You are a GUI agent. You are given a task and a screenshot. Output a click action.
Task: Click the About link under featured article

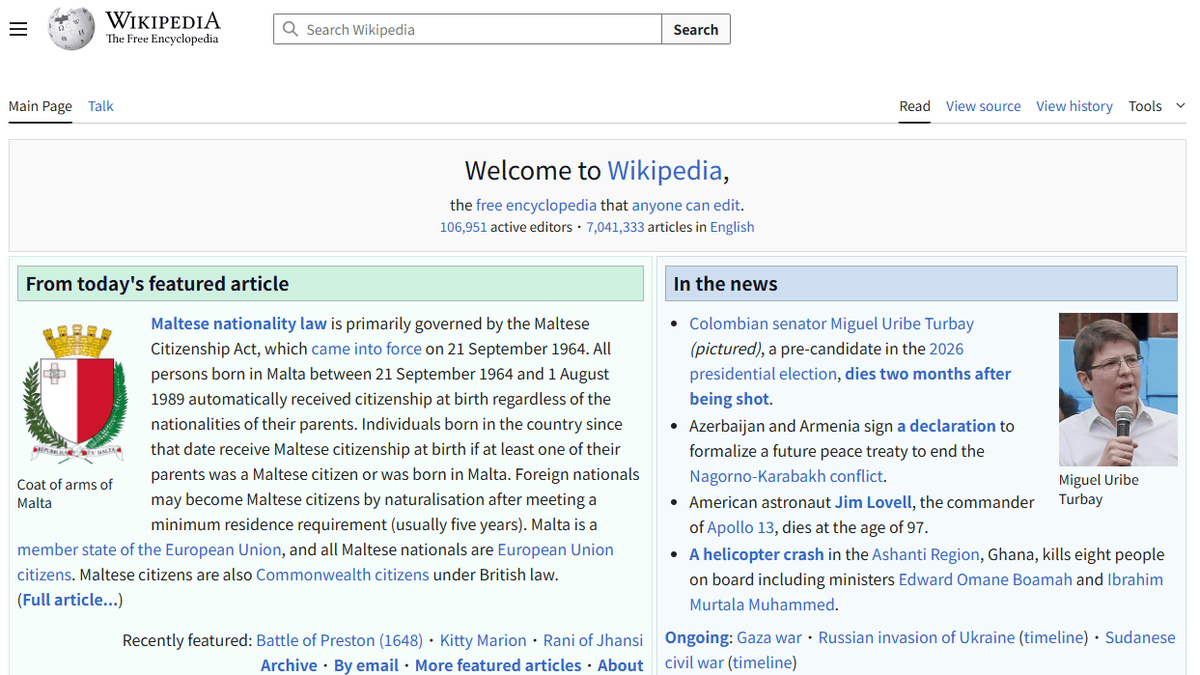pos(620,665)
